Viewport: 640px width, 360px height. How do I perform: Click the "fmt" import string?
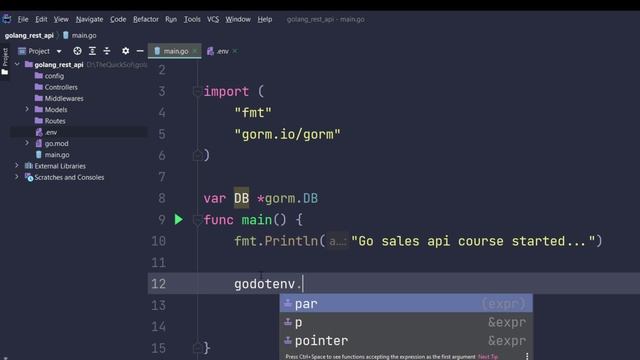[x=253, y=113]
